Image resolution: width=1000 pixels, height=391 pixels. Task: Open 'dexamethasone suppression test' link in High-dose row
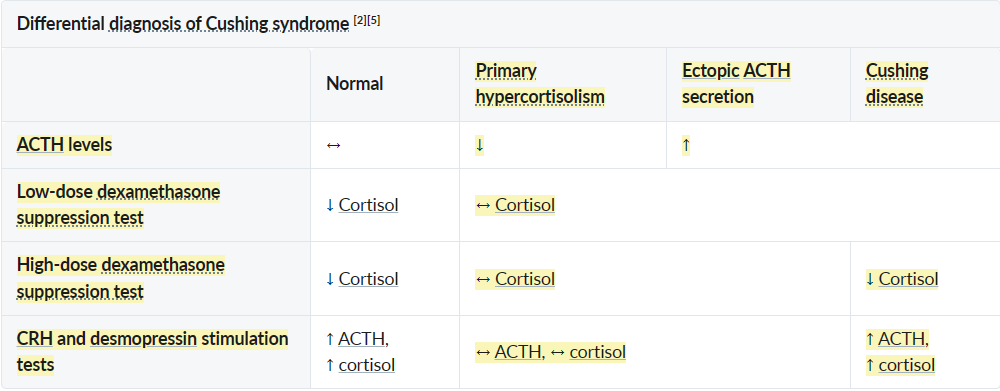pos(121,278)
